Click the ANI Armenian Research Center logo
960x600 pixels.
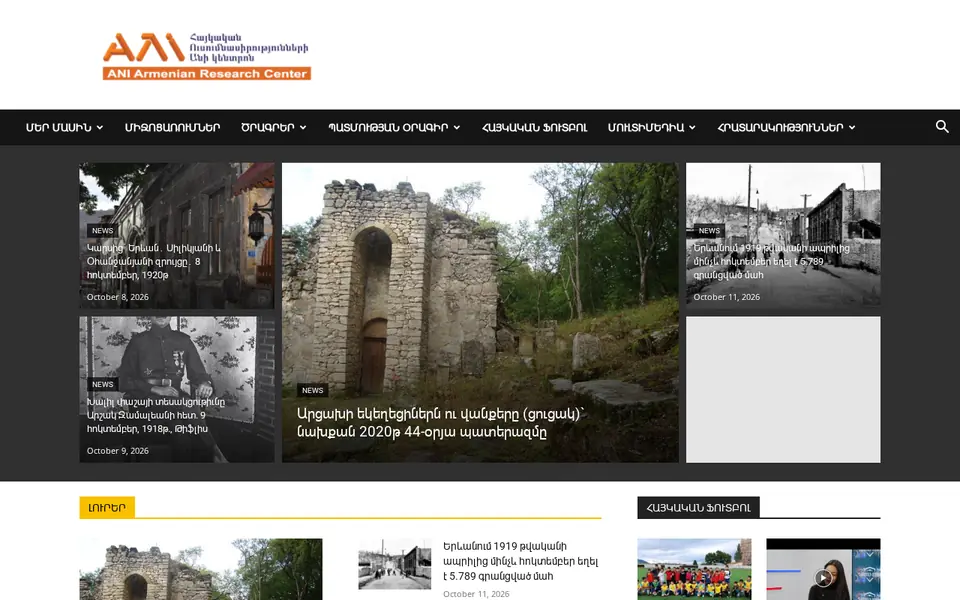207,56
